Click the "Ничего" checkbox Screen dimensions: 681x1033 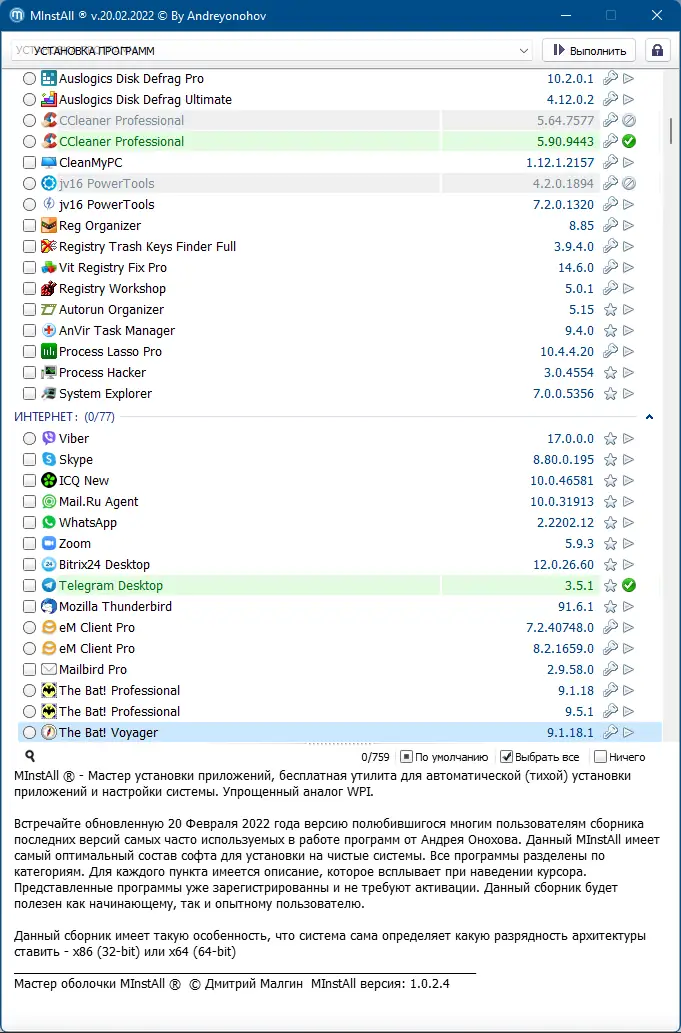point(600,757)
